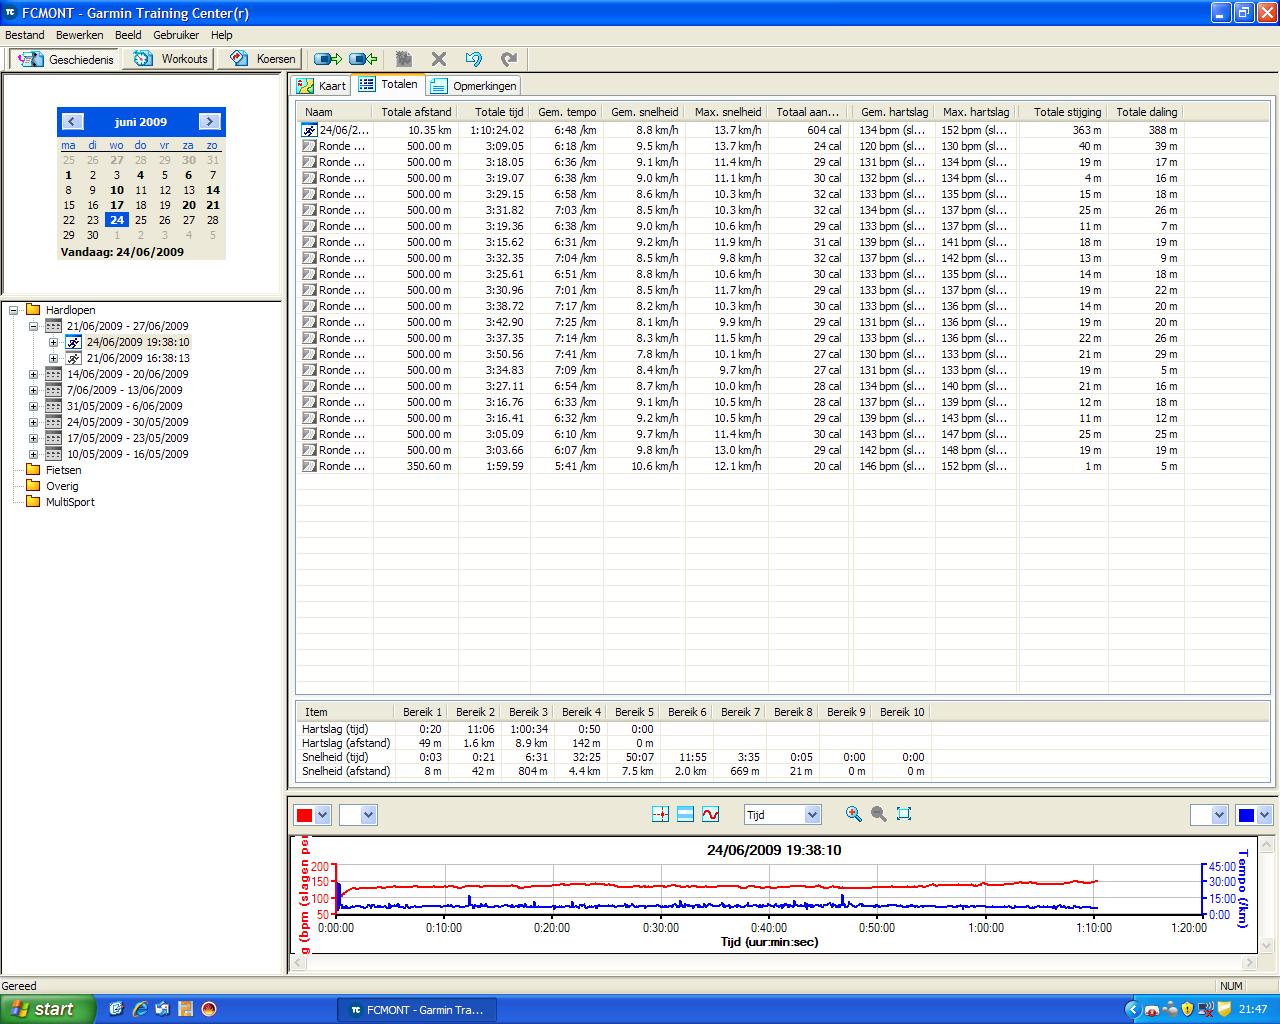The width and height of the screenshot is (1280, 1024).
Task: Zoom in on the graph
Action: tap(853, 814)
